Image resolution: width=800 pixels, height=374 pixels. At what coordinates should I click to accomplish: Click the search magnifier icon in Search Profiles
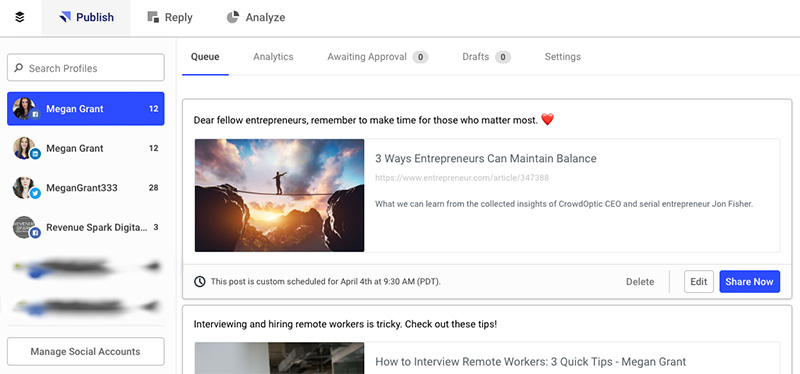point(18,68)
